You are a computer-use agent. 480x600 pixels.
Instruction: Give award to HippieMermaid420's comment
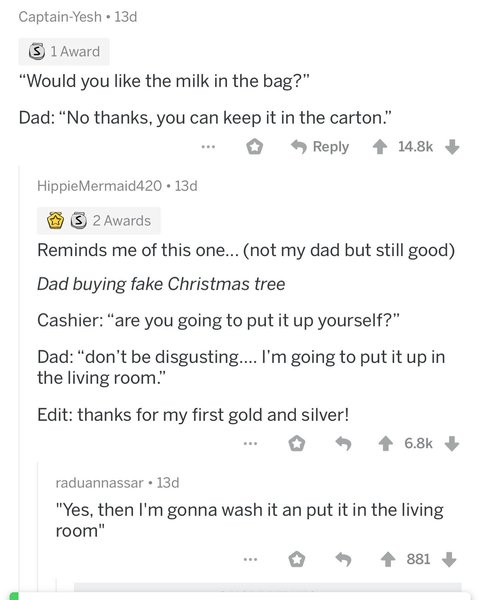[297, 444]
